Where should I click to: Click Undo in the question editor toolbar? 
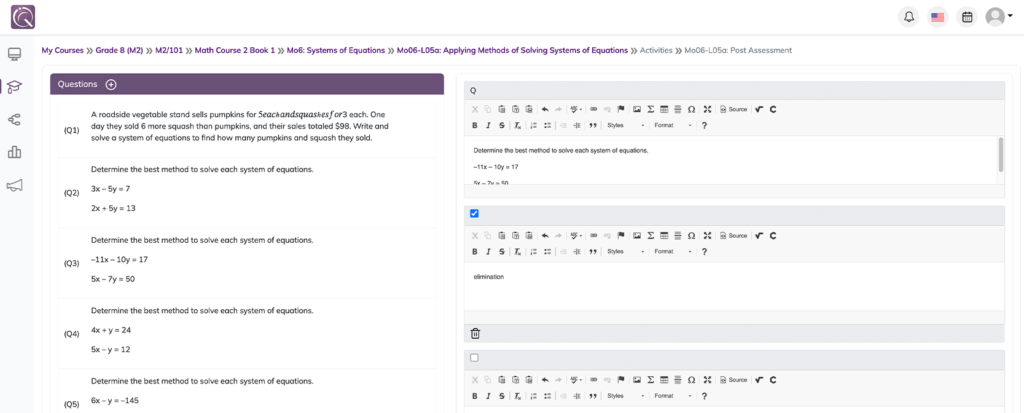(x=545, y=109)
